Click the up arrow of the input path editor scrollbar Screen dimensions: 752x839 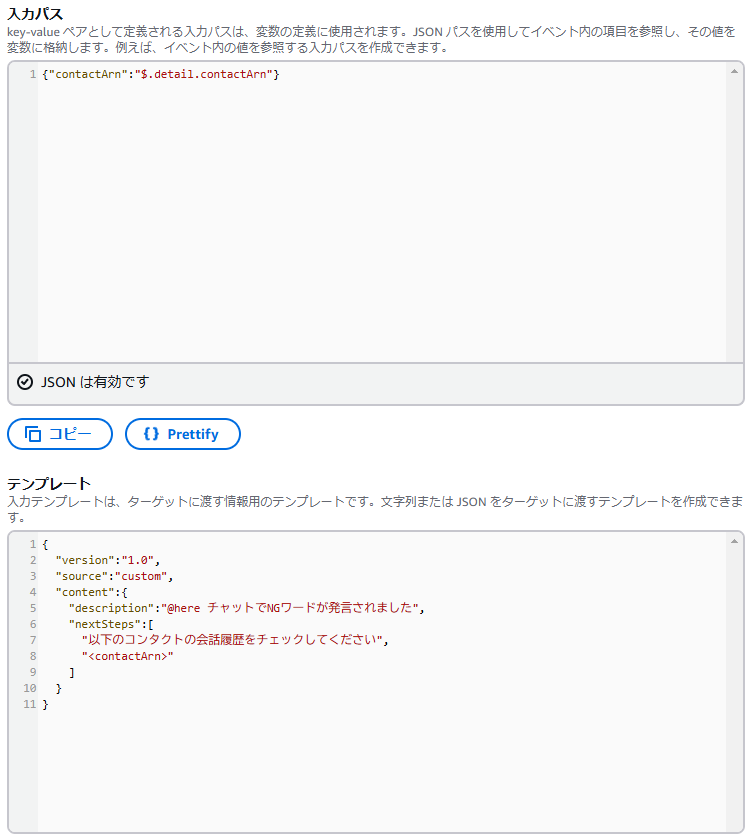(734, 71)
